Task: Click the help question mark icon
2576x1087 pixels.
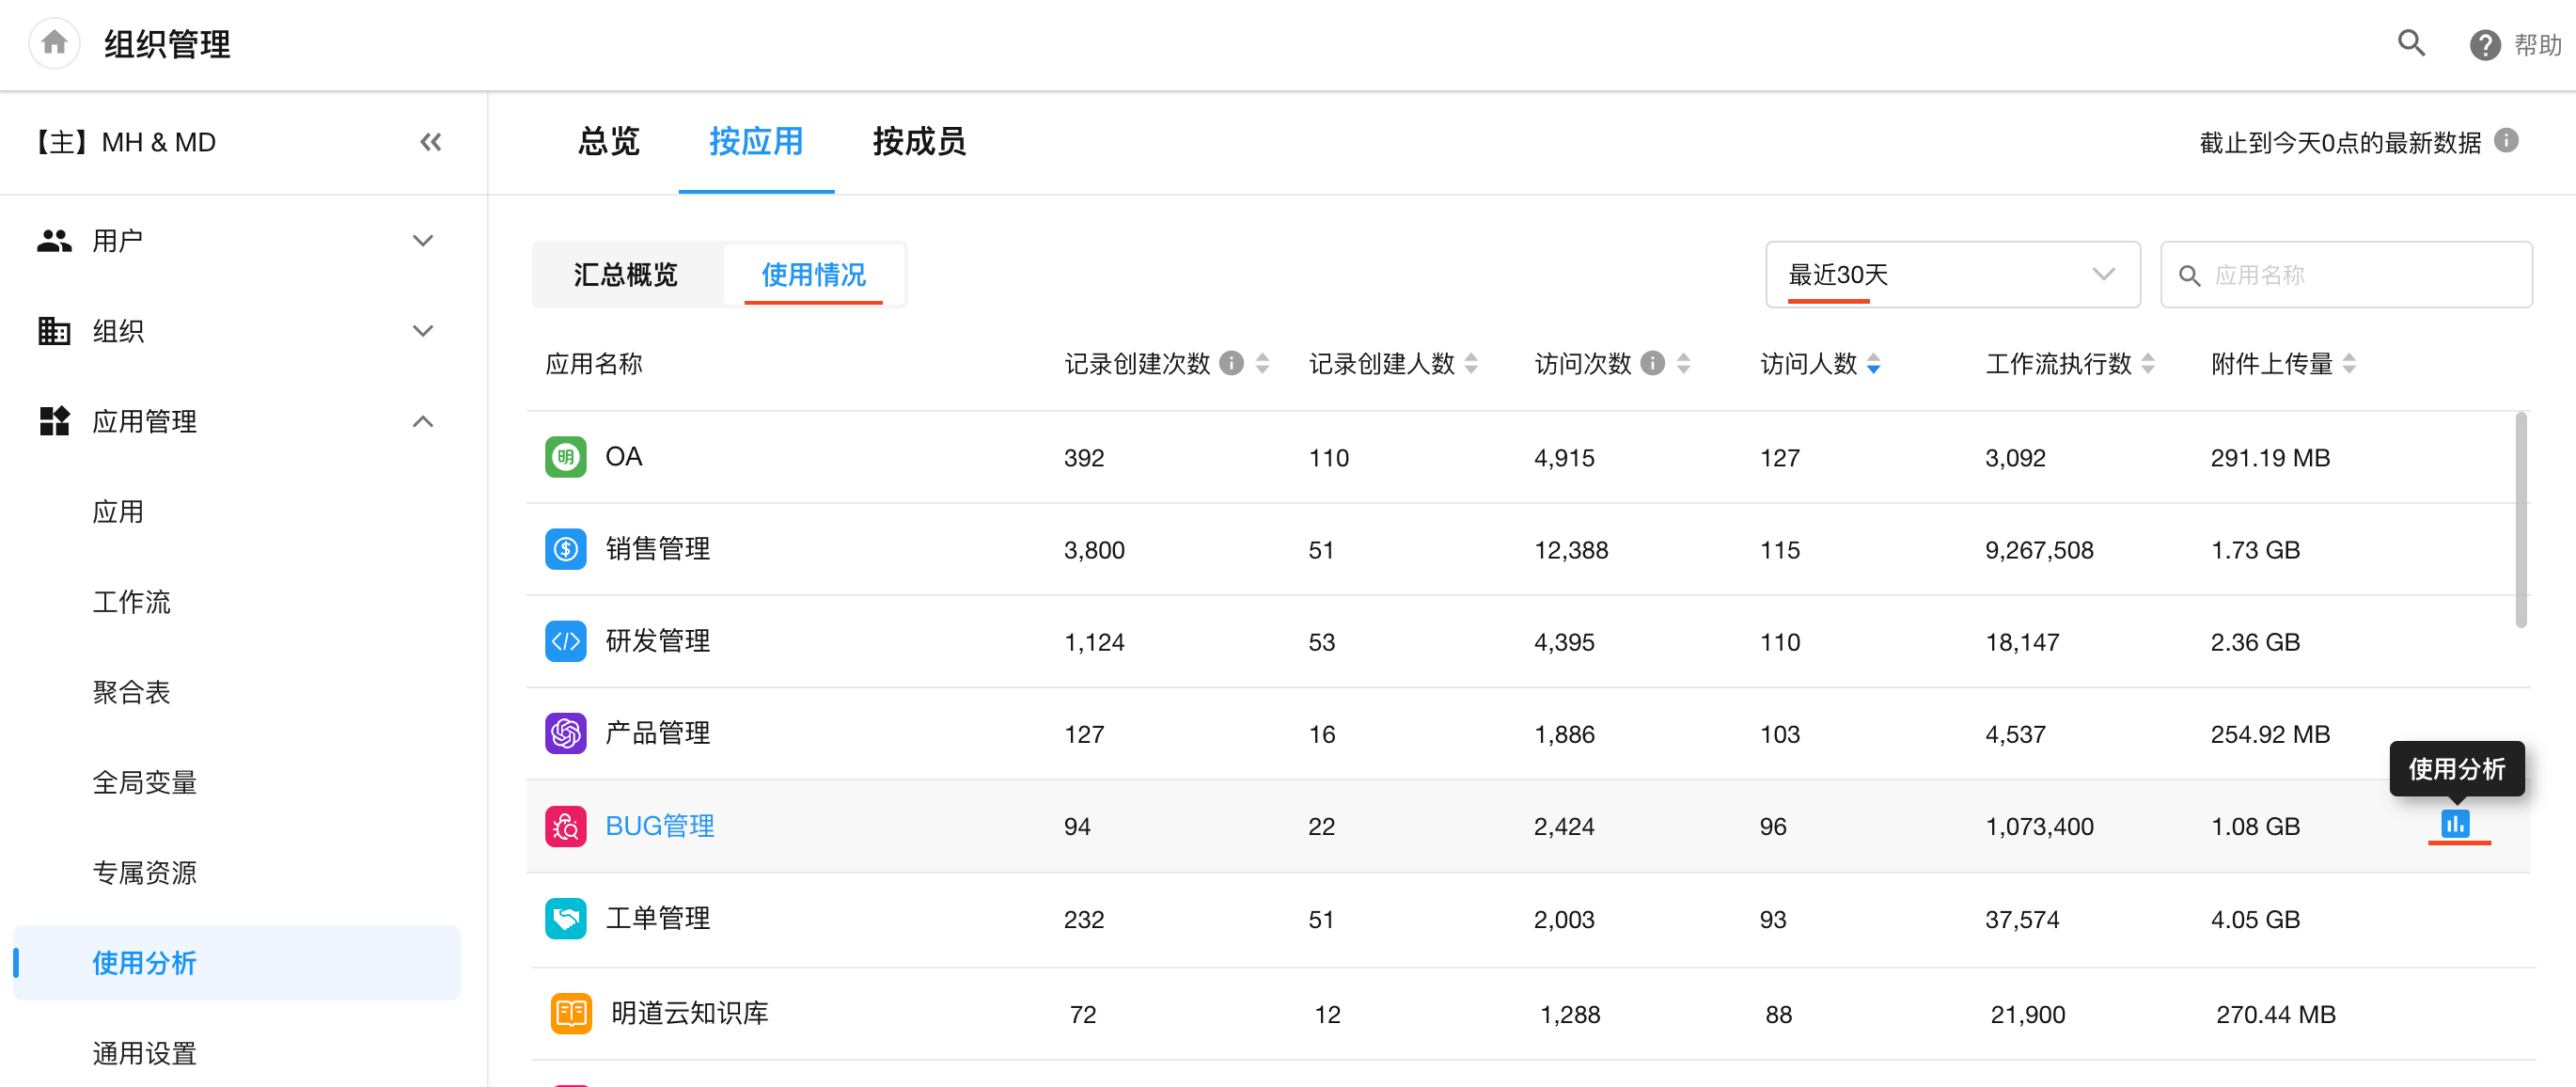Action: (2484, 45)
